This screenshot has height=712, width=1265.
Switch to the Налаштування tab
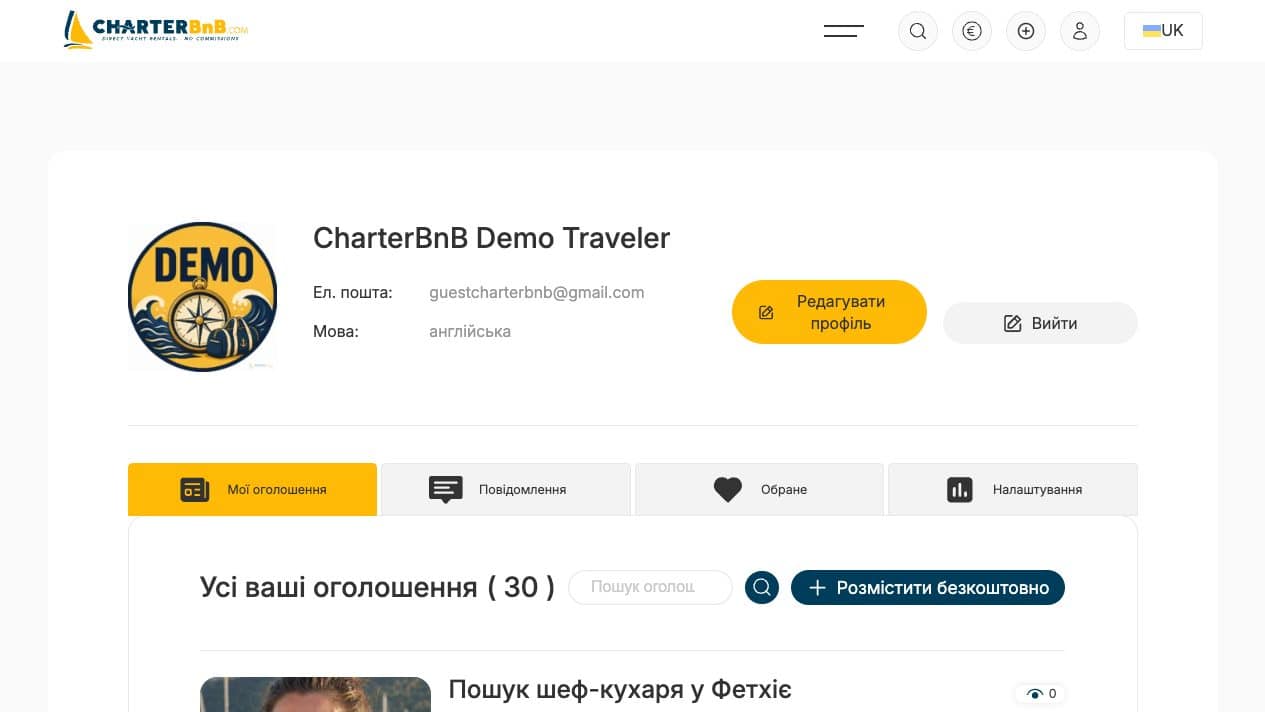pyautogui.click(x=1013, y=489)
